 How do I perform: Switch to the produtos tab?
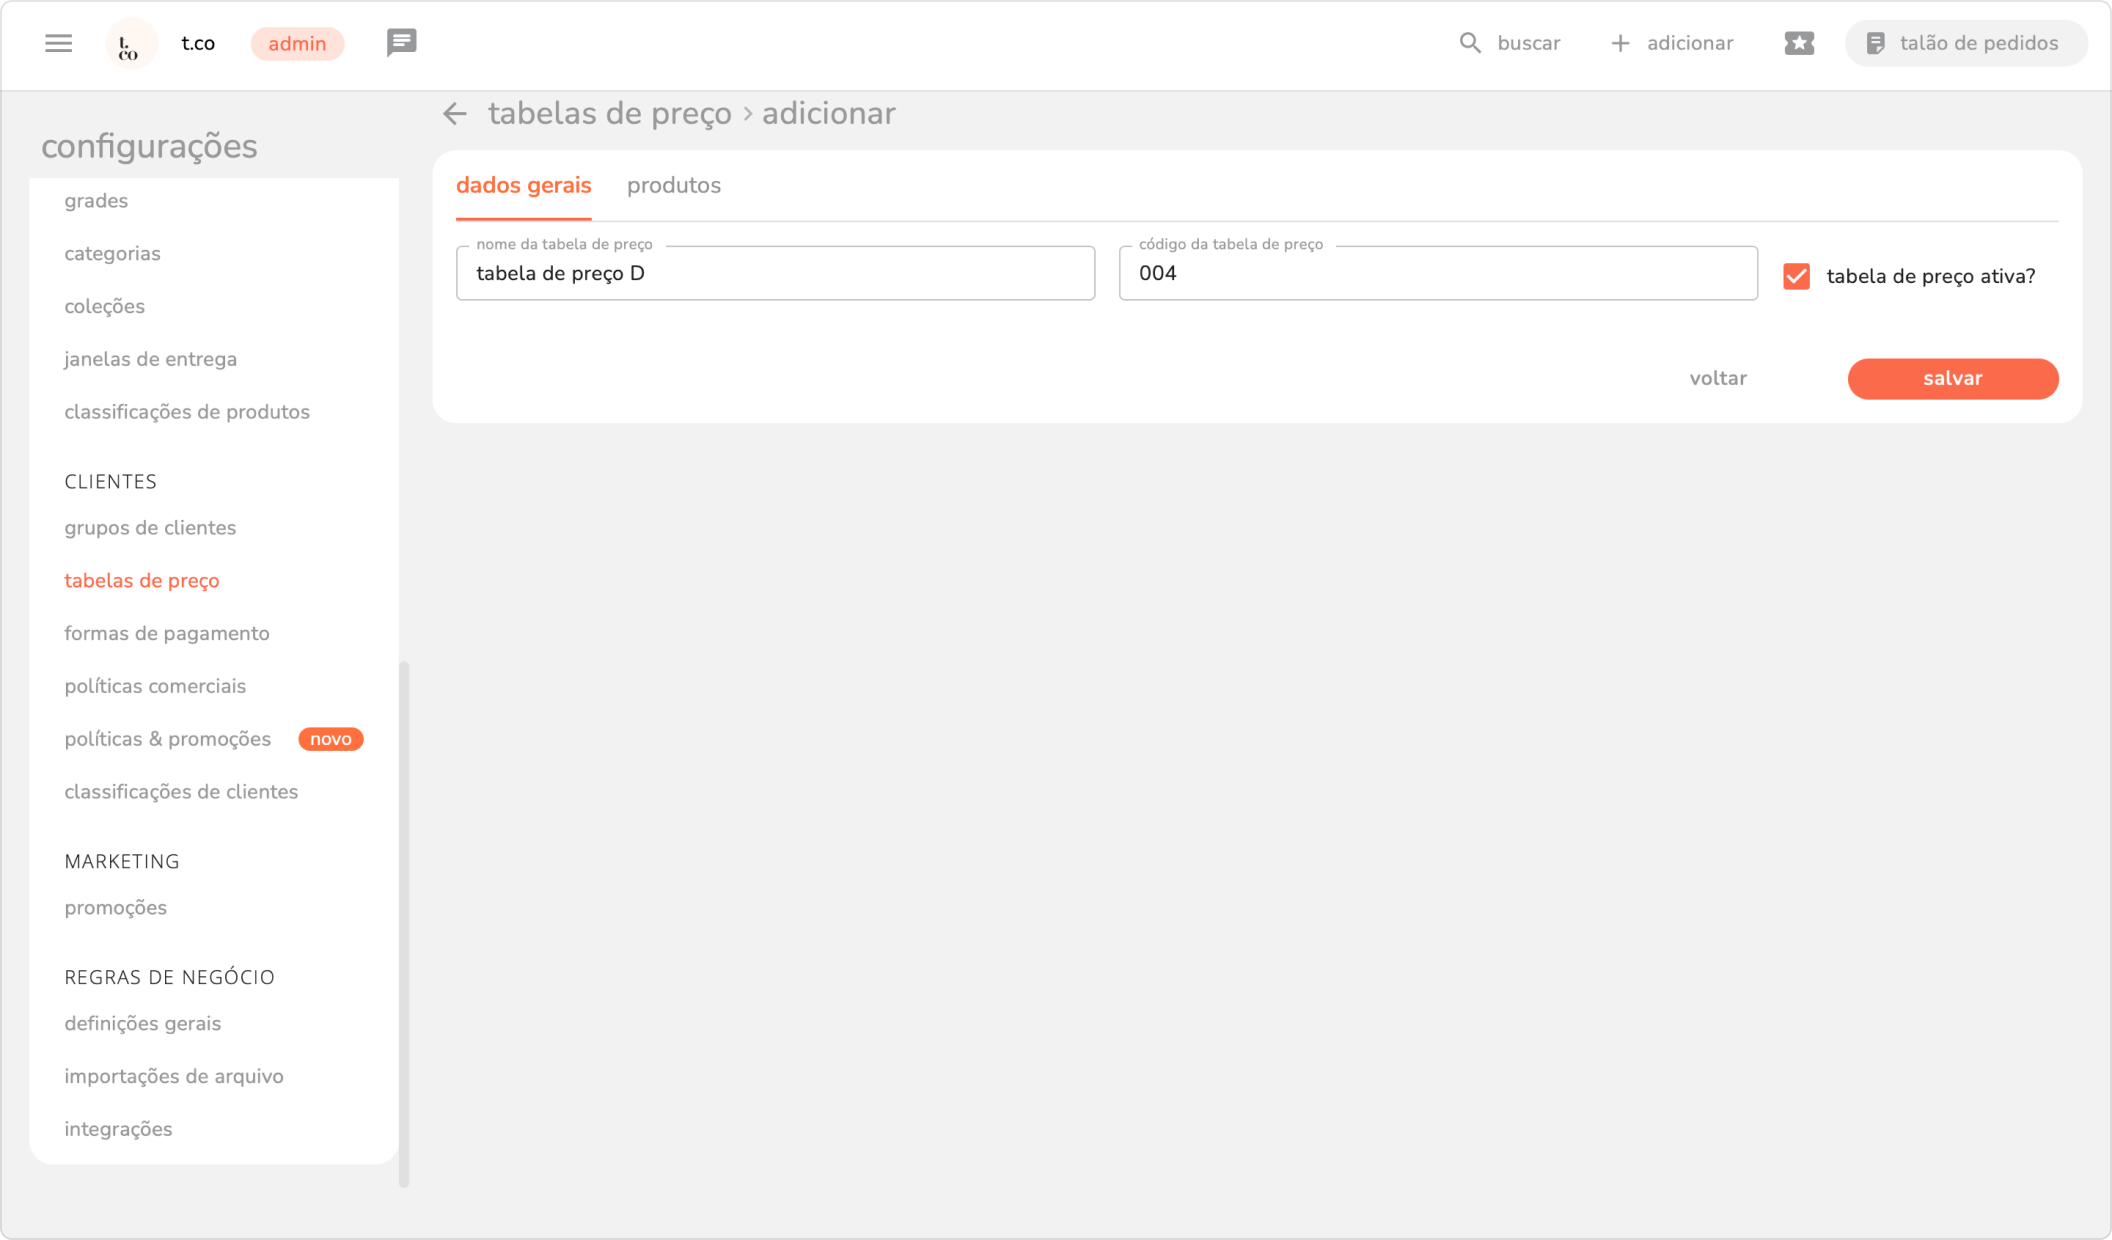coord(673,186)
